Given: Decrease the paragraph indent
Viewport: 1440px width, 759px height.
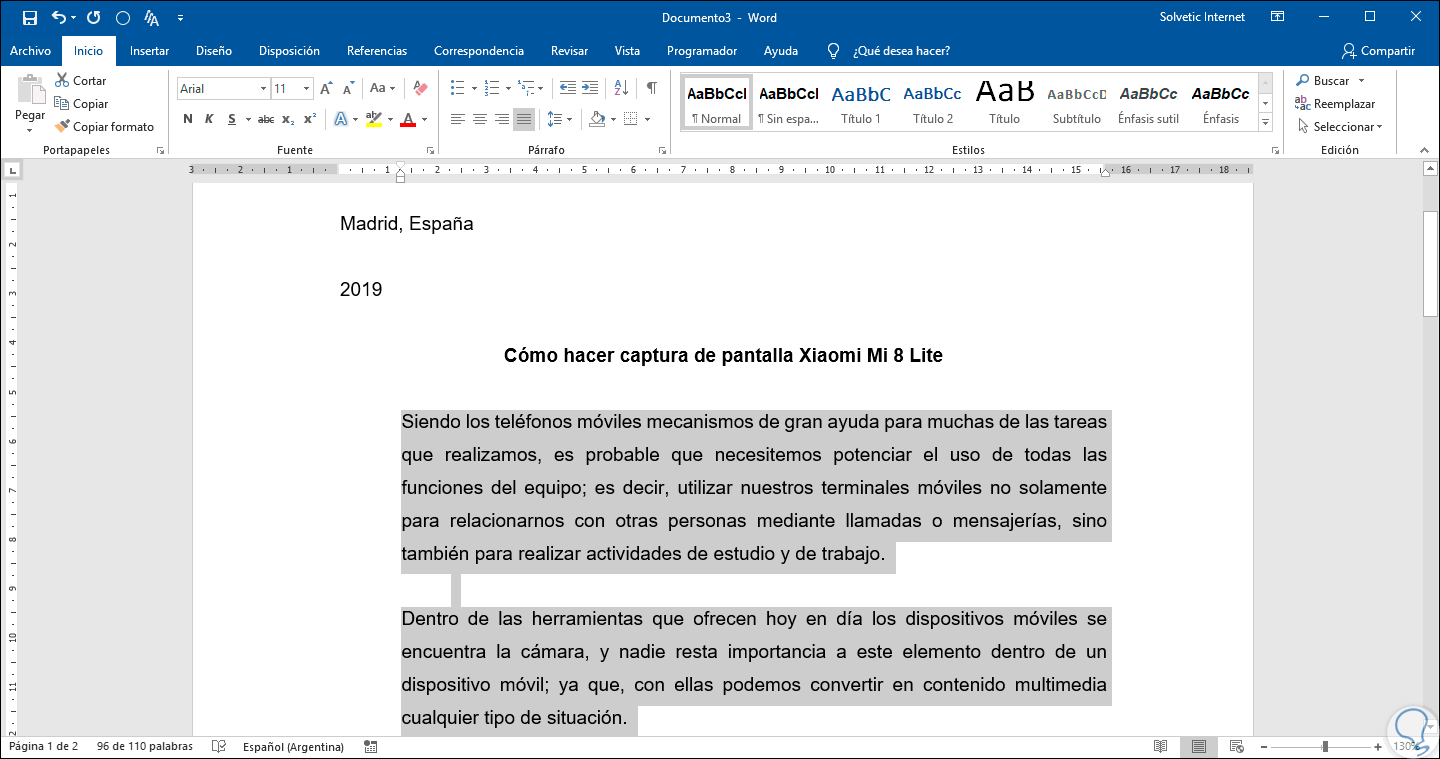Looking at the screenshot, I should click(568, 88).
